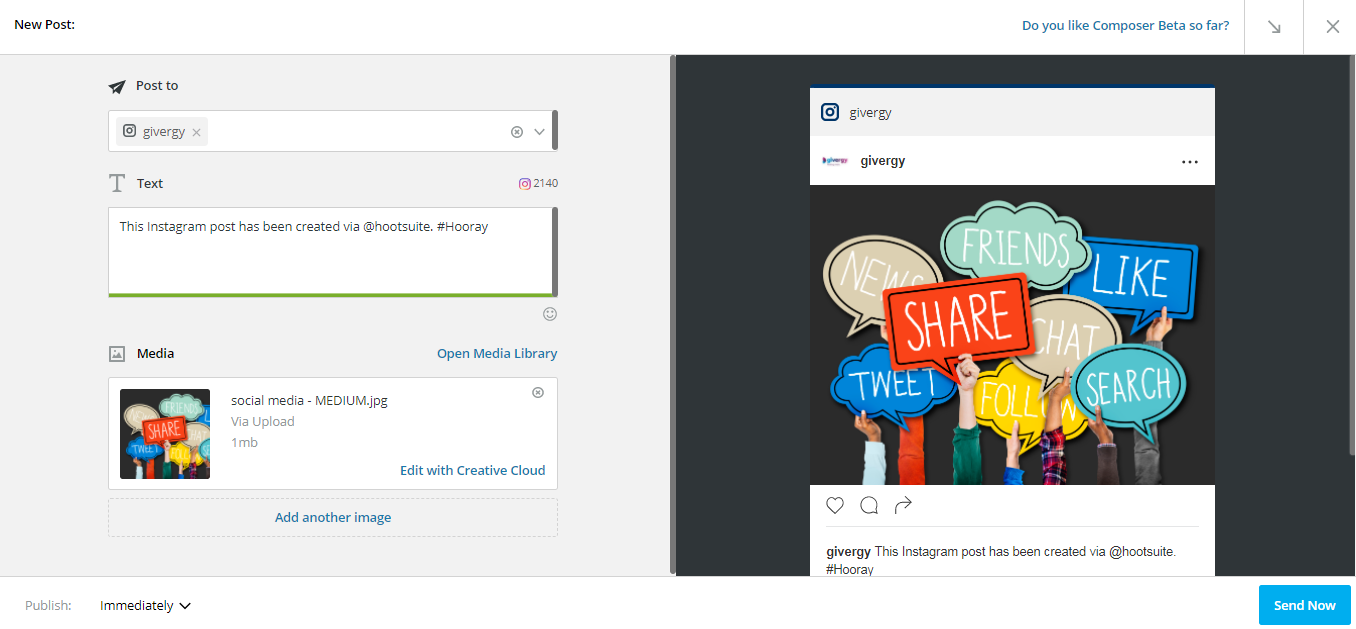Open the three-dot menu in preview

[x=1189, y=162]
